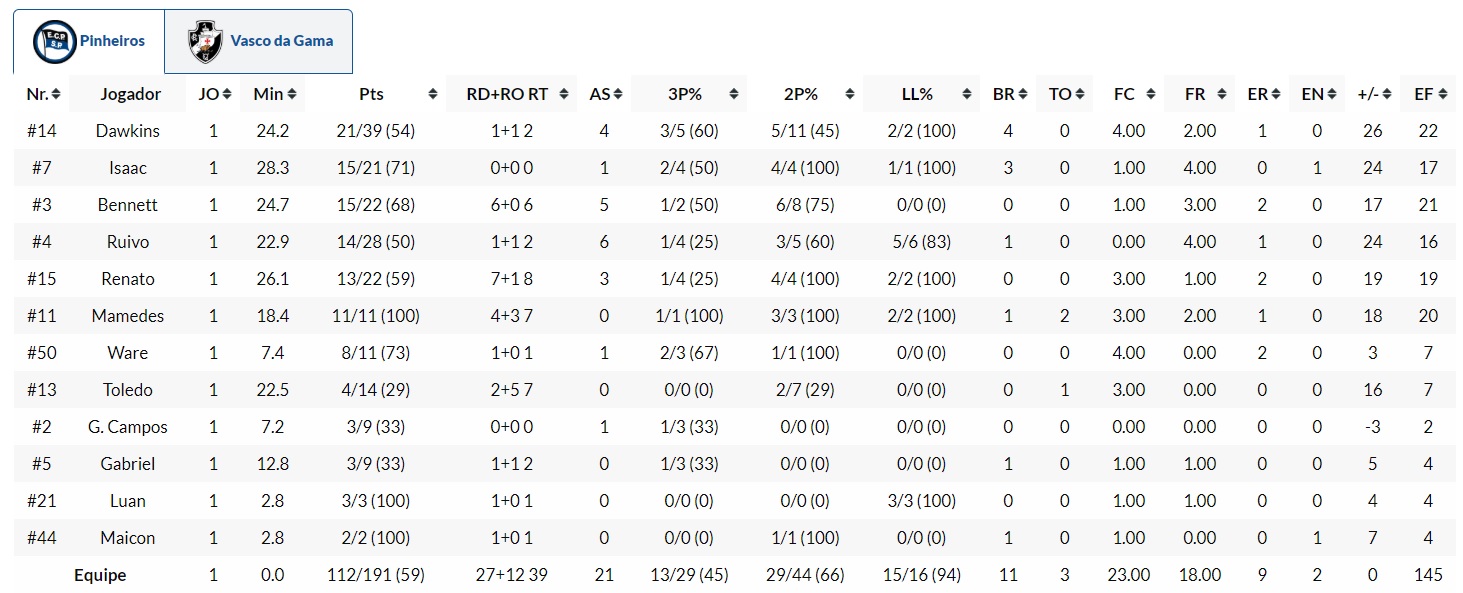This screenshot has height=593, width=1463.
Task: Sort table by Nr. column arrows
Action: pos(56,94)
